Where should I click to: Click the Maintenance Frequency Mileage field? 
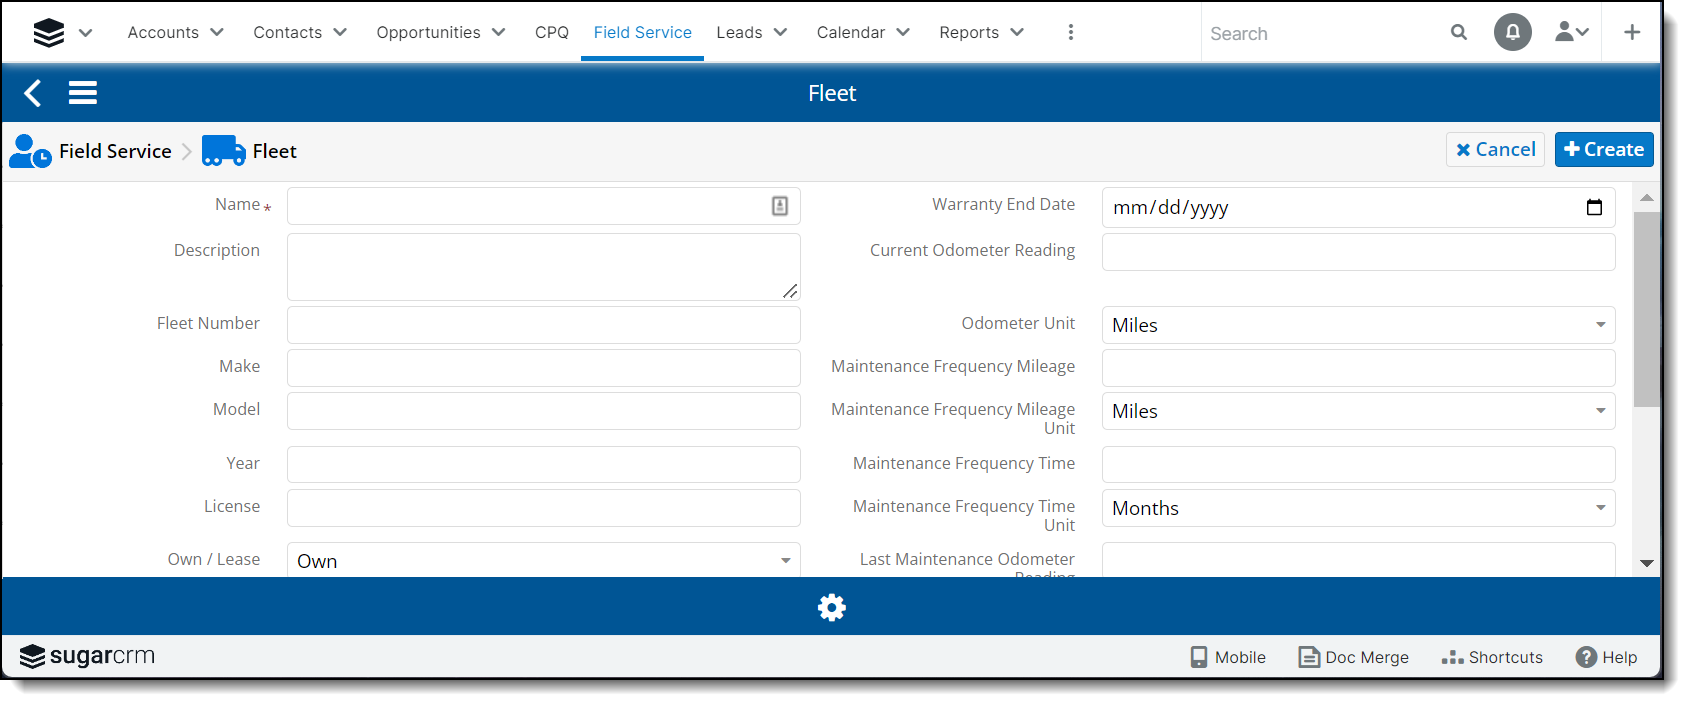(x=1359, y=368)
